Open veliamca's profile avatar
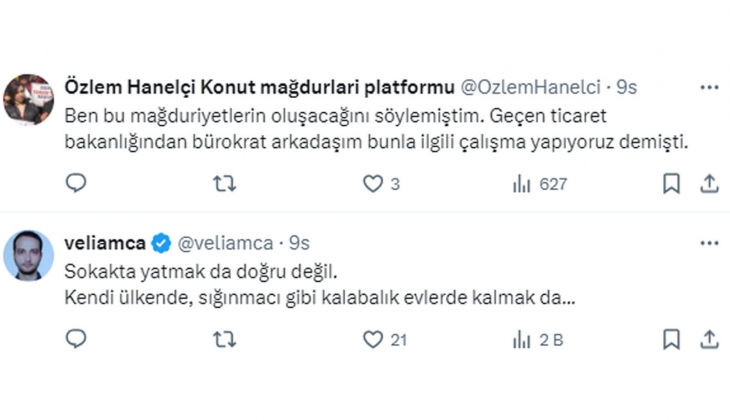Screen dimensions: 730x420 point(28,255)
